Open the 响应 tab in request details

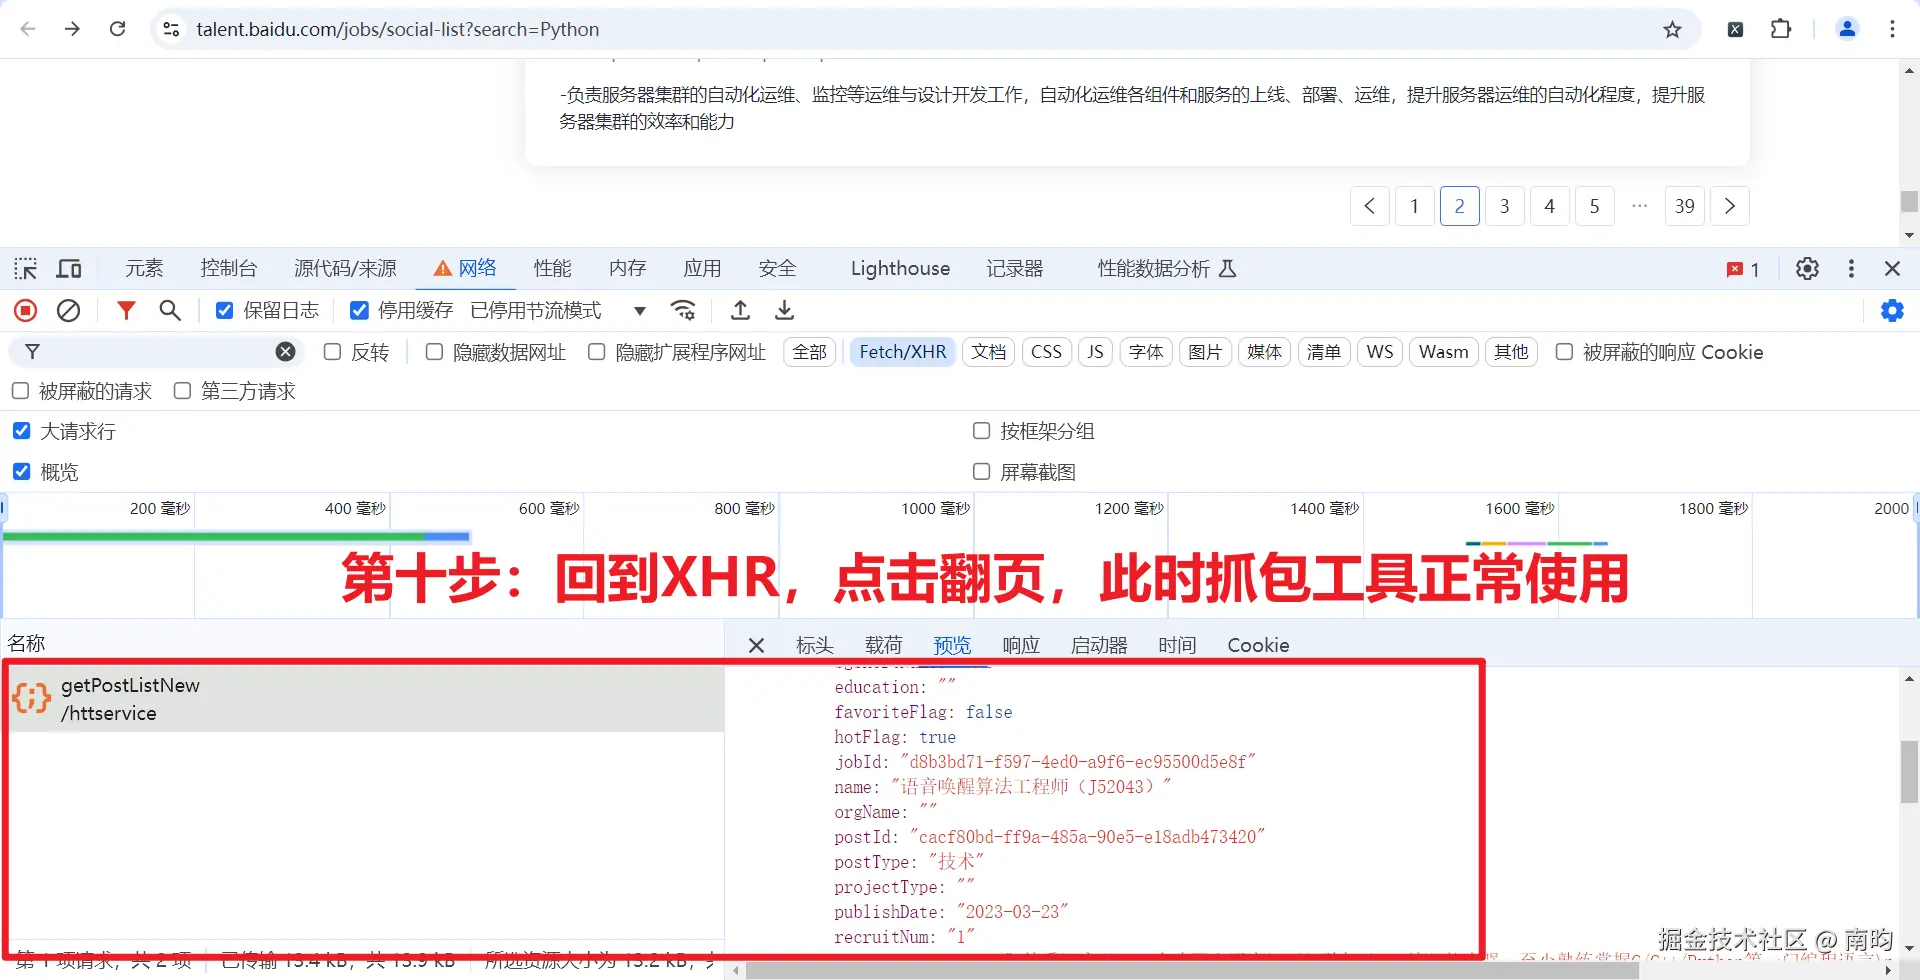point(1020,645)
